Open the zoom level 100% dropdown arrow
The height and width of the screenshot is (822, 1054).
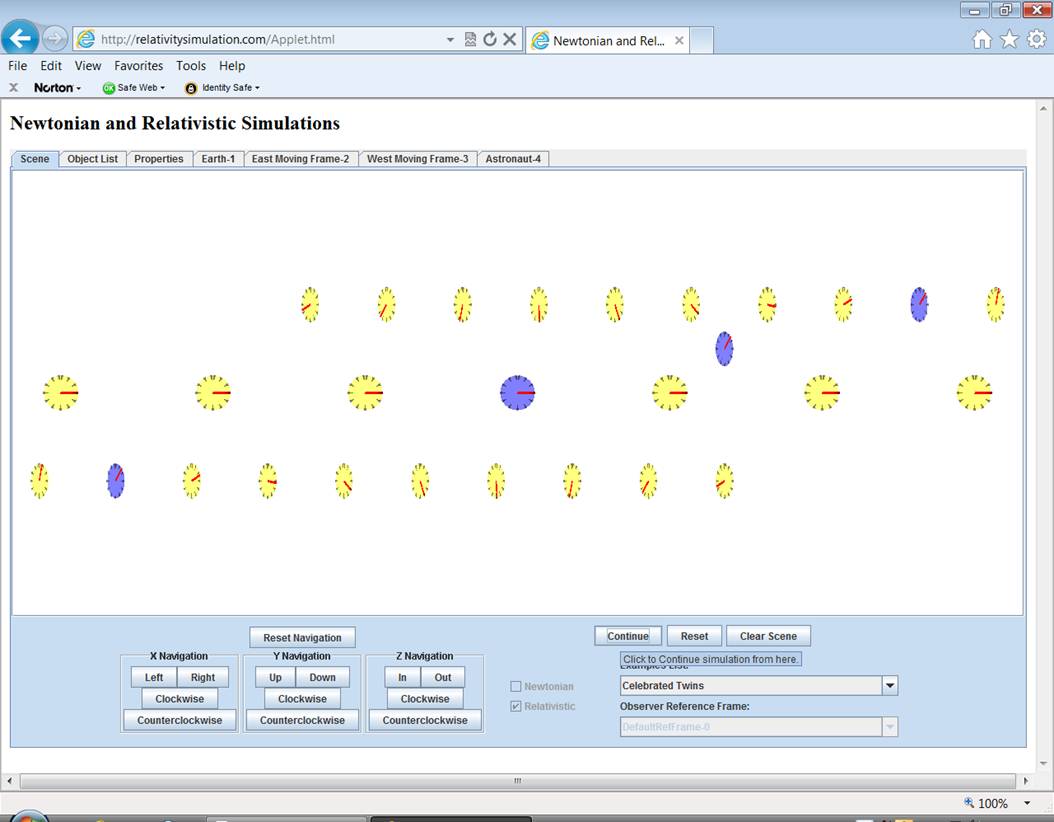tap(1027, 803)
